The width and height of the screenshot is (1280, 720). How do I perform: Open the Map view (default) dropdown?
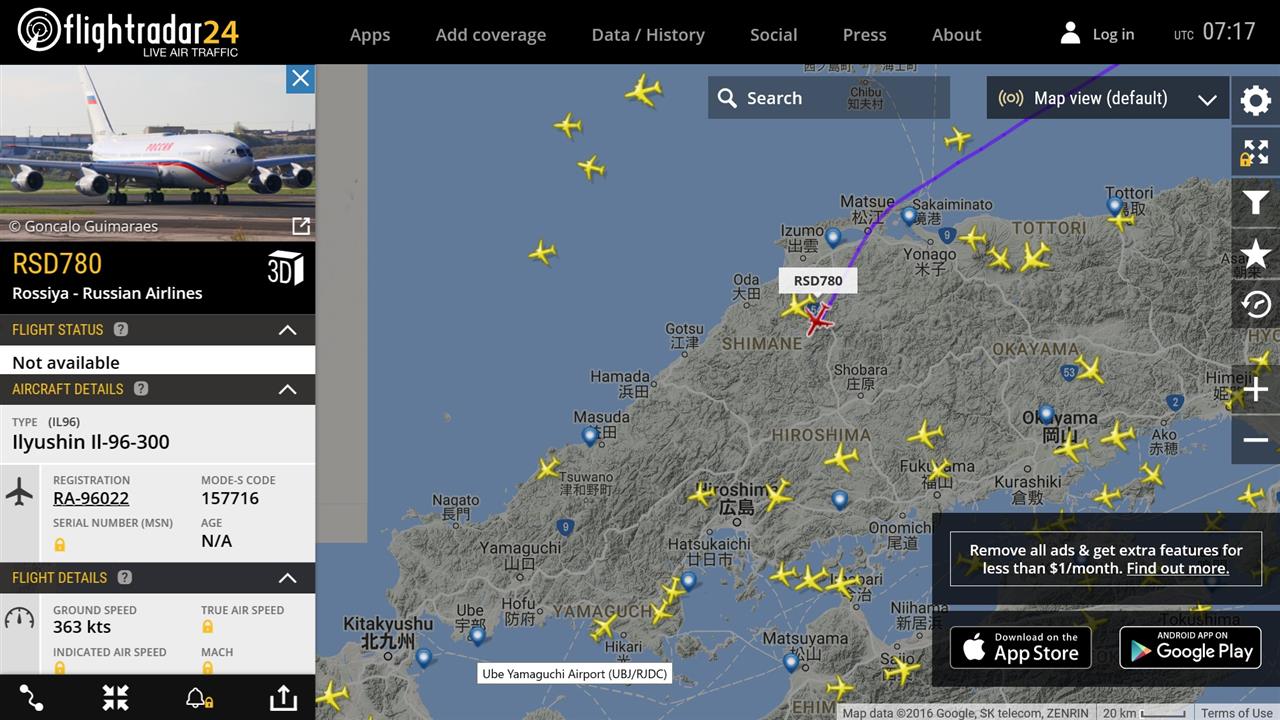pos(1108,98)
